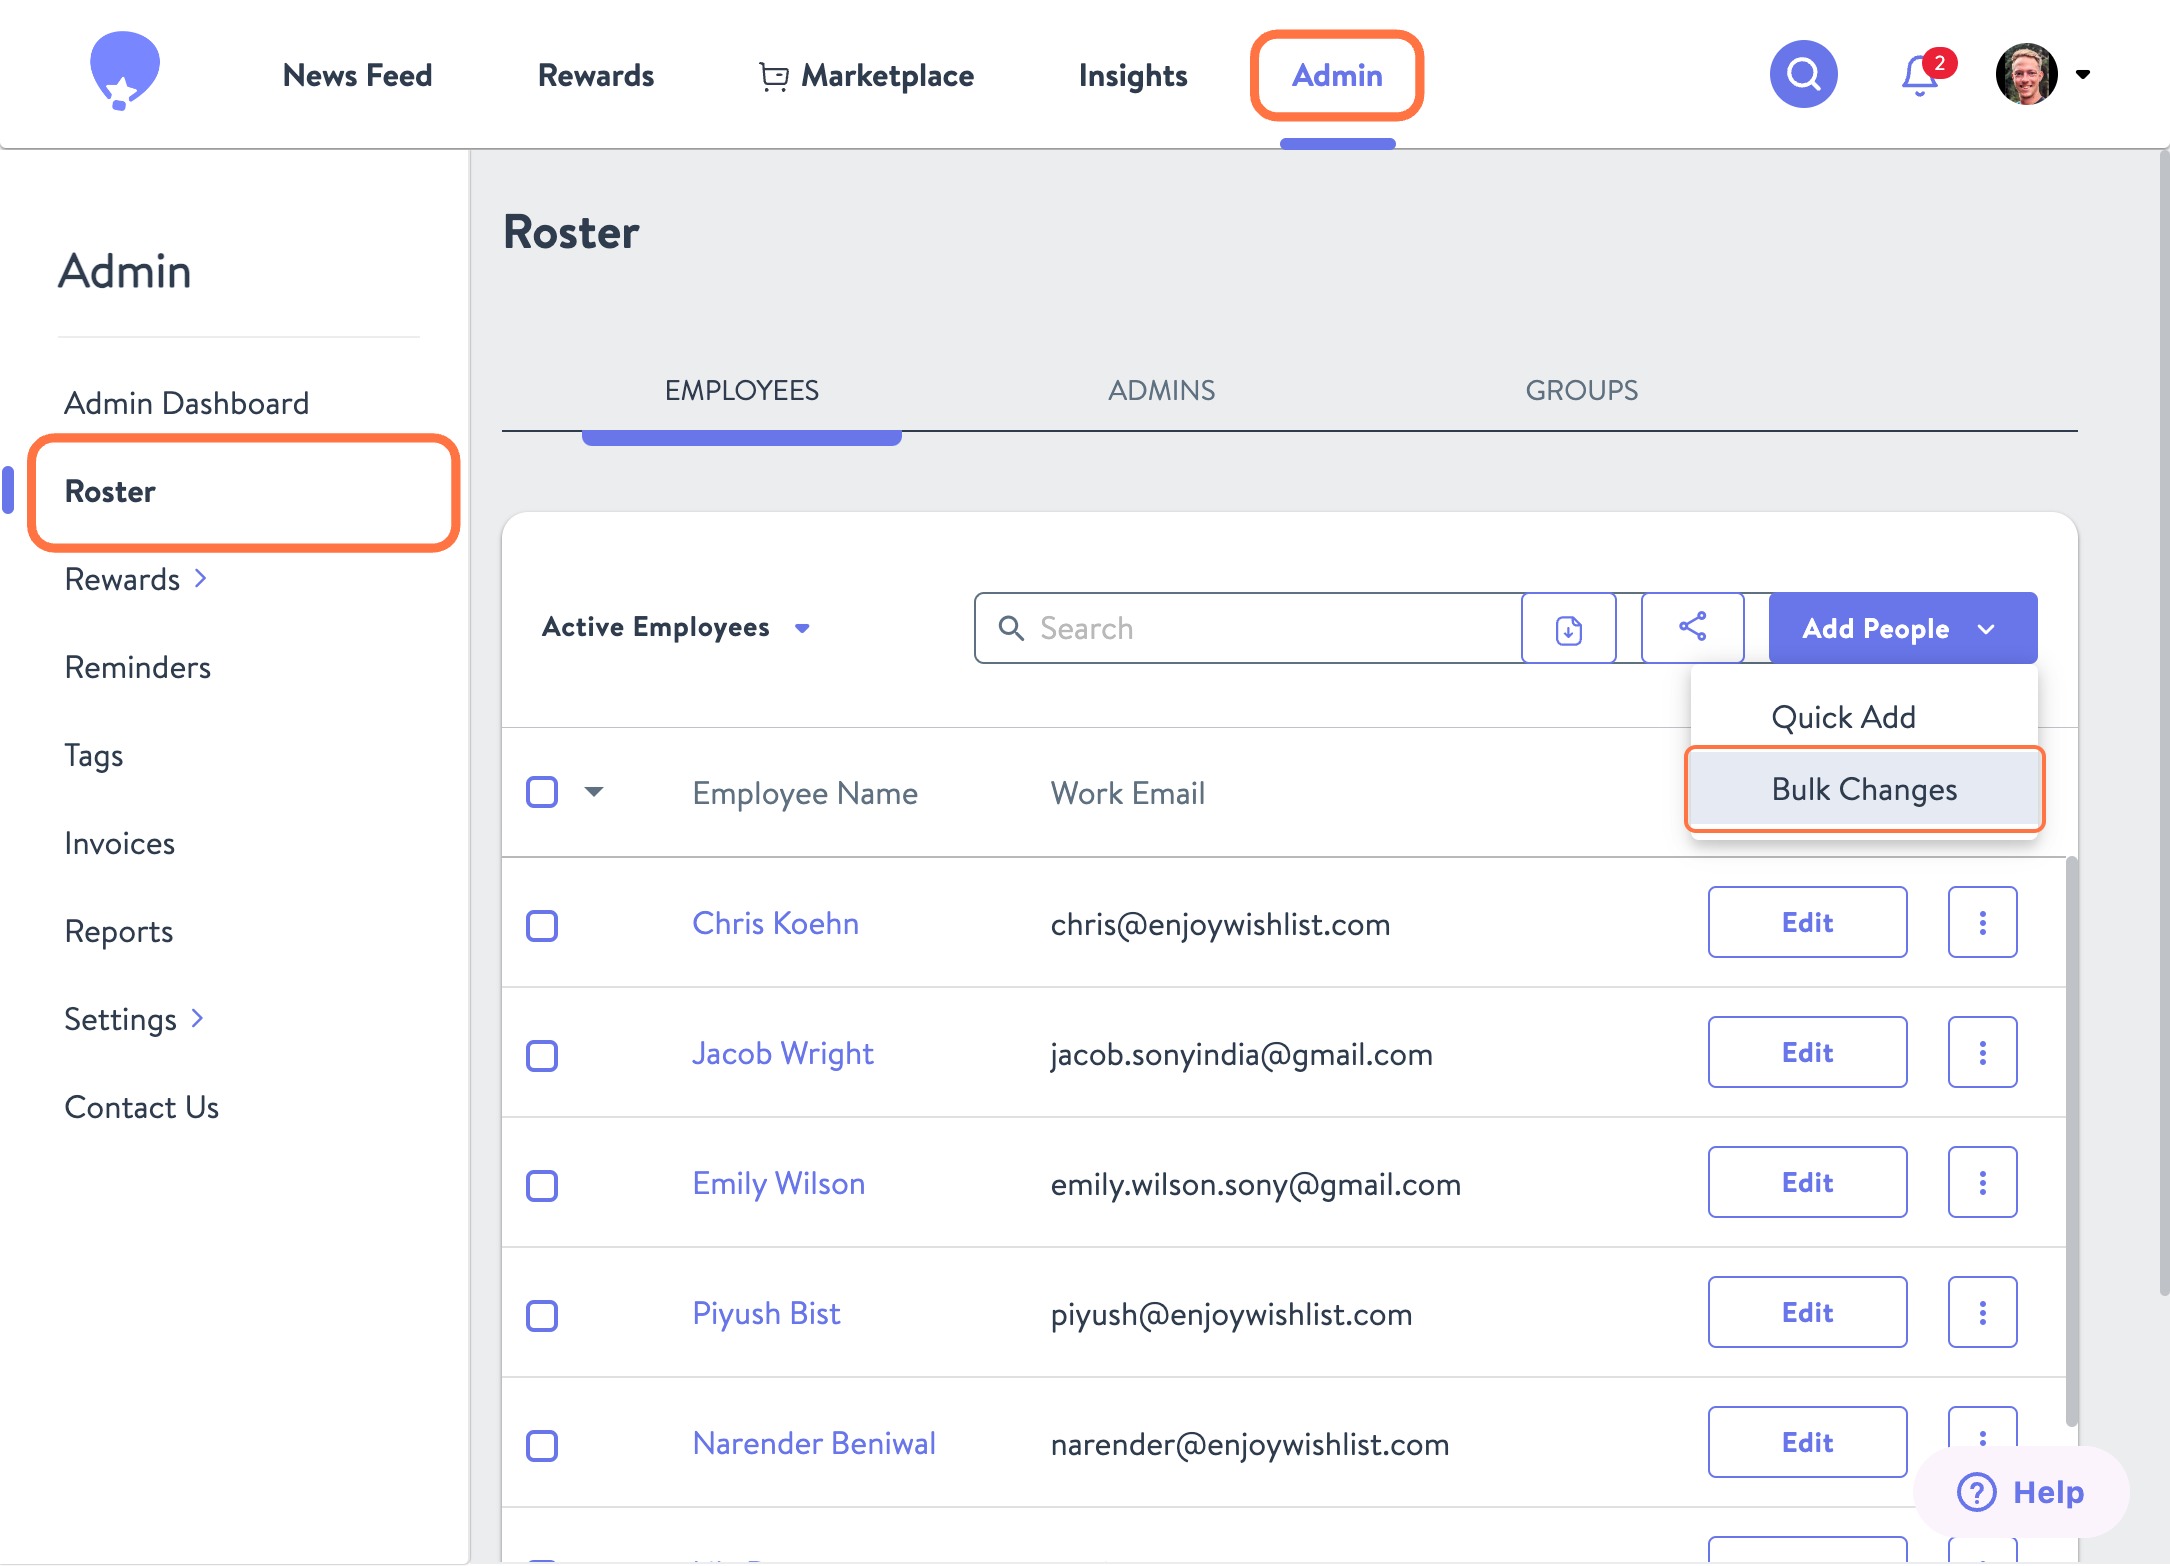The height and width of the screenshot is (1566, 2170).
Task: Open the search magnifier in the top bar
Action: pyautogui.click(x=1802, y=73)
